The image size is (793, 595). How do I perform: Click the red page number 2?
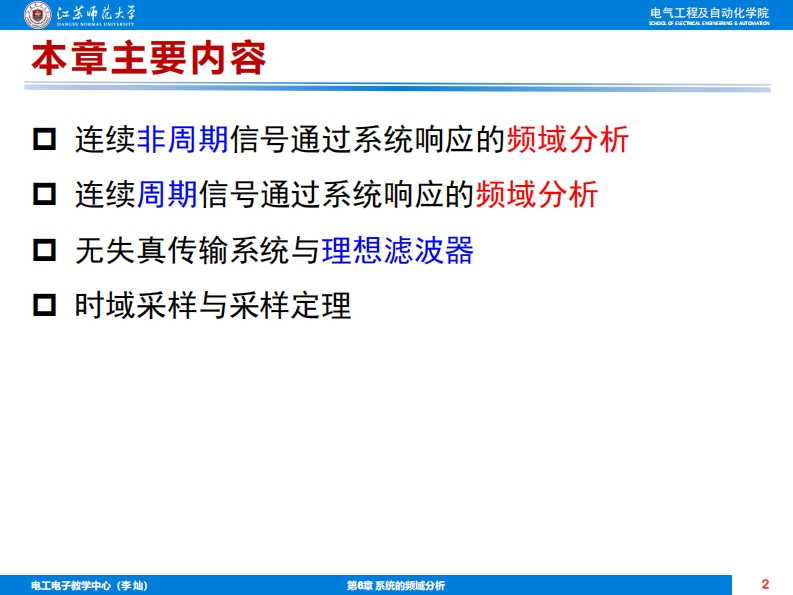pyautogui.click(x=765, y=584)
